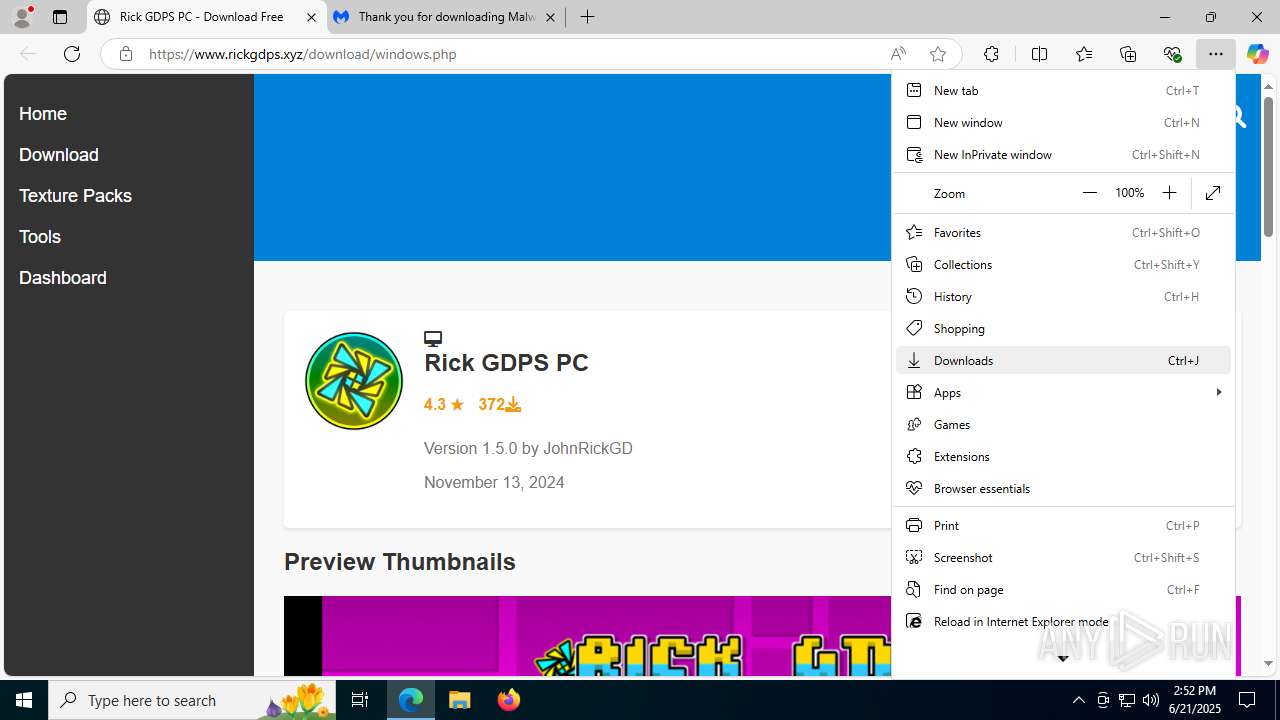The width and height of the screenshot is (1280, 720).
Task: Click the Rick GDPS app logo
Action: click(354, 381)
